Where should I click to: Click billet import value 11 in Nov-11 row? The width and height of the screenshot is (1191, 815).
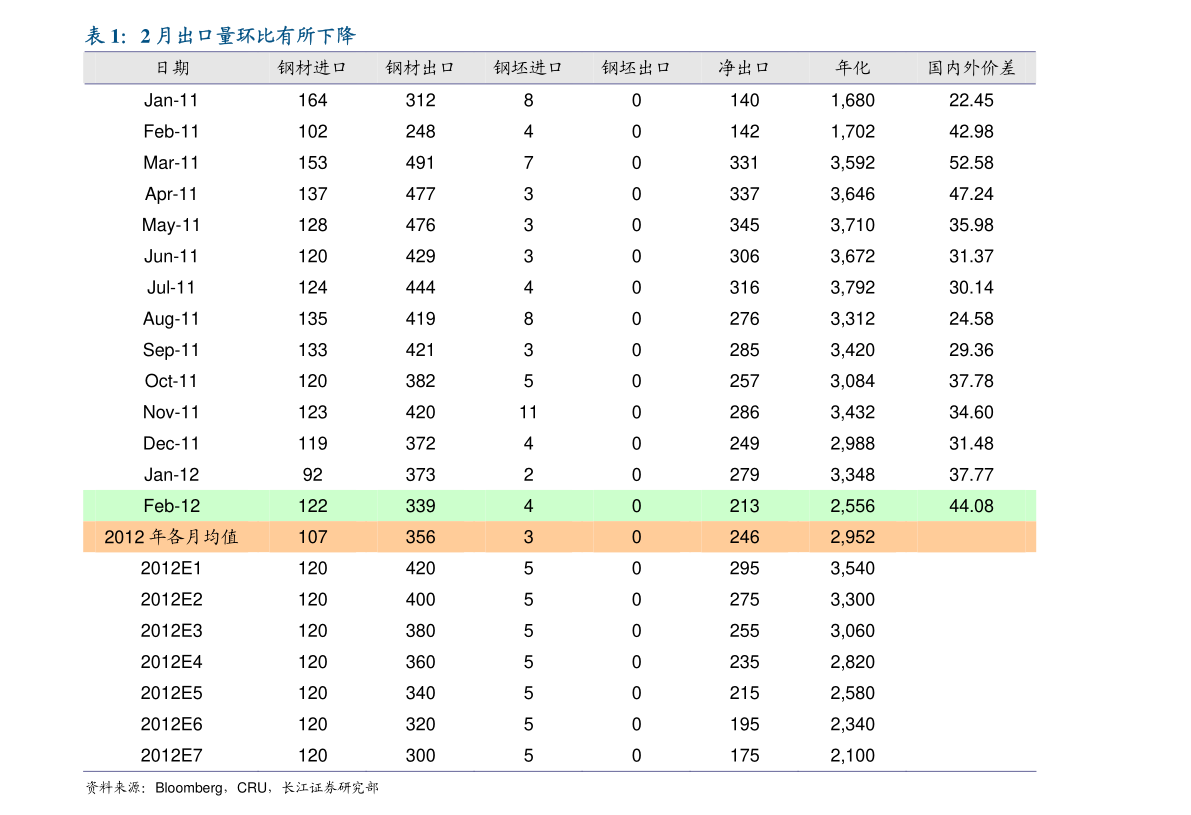(528, 412)
